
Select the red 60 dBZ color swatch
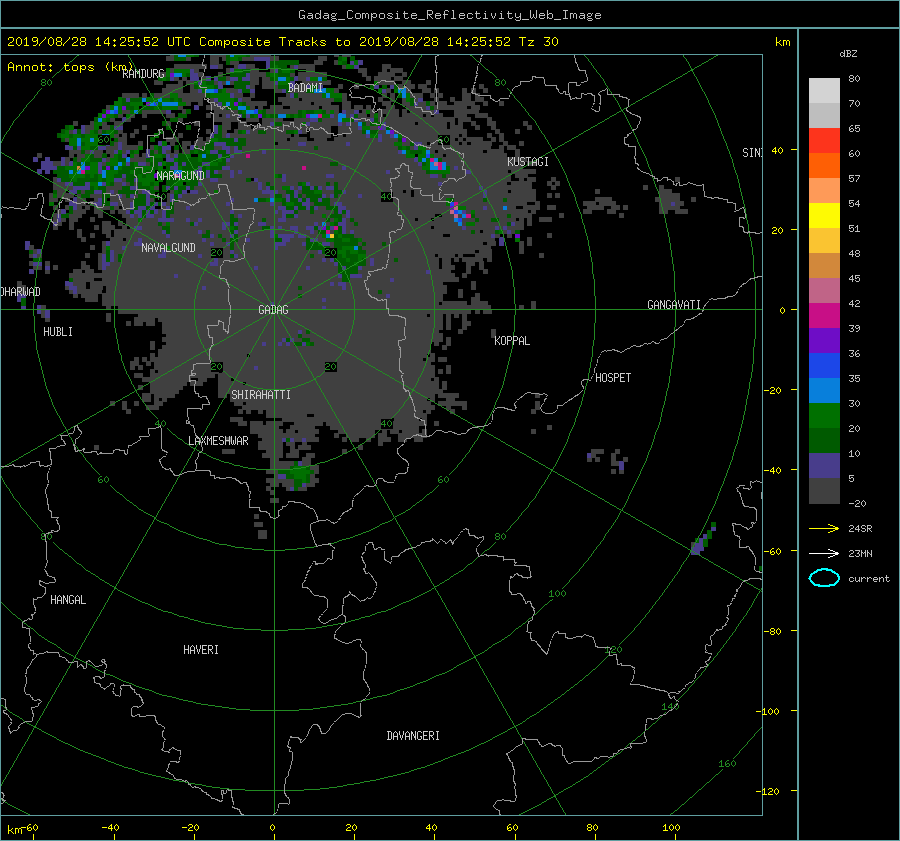tap(824, 141)
